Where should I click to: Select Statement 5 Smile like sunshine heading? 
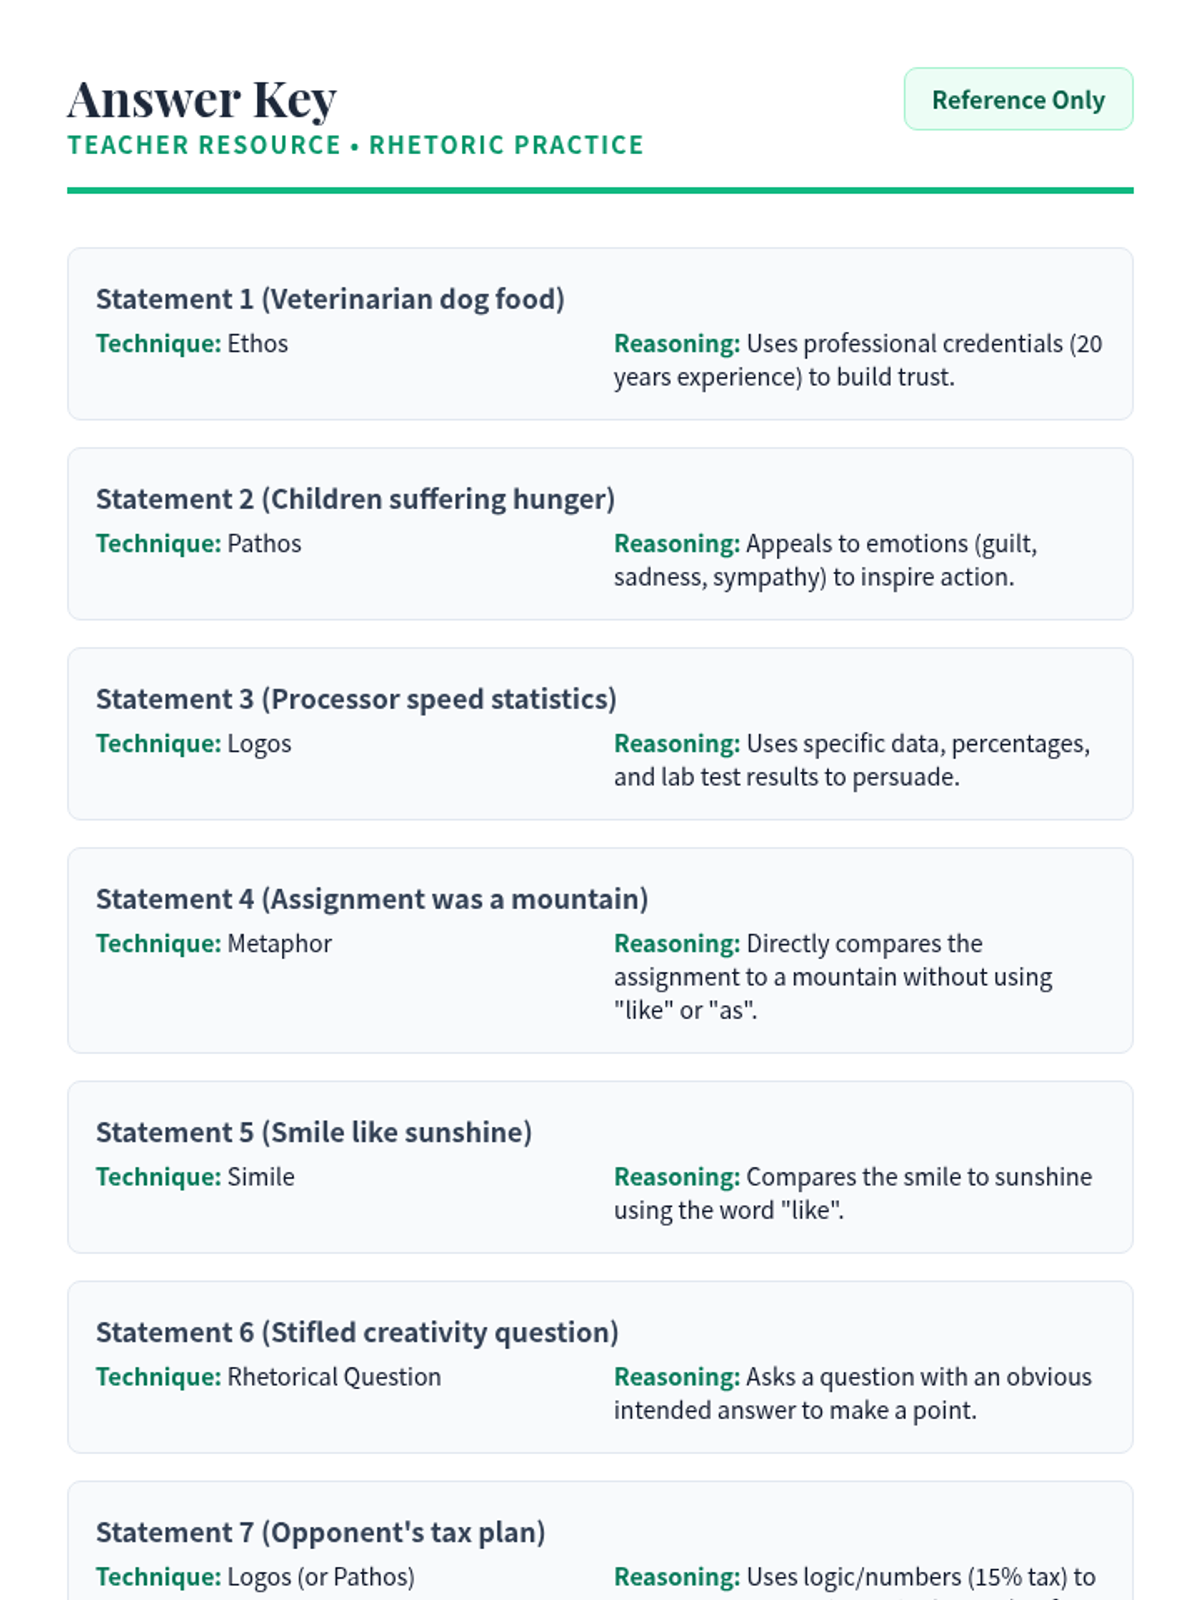point(314,1132)
